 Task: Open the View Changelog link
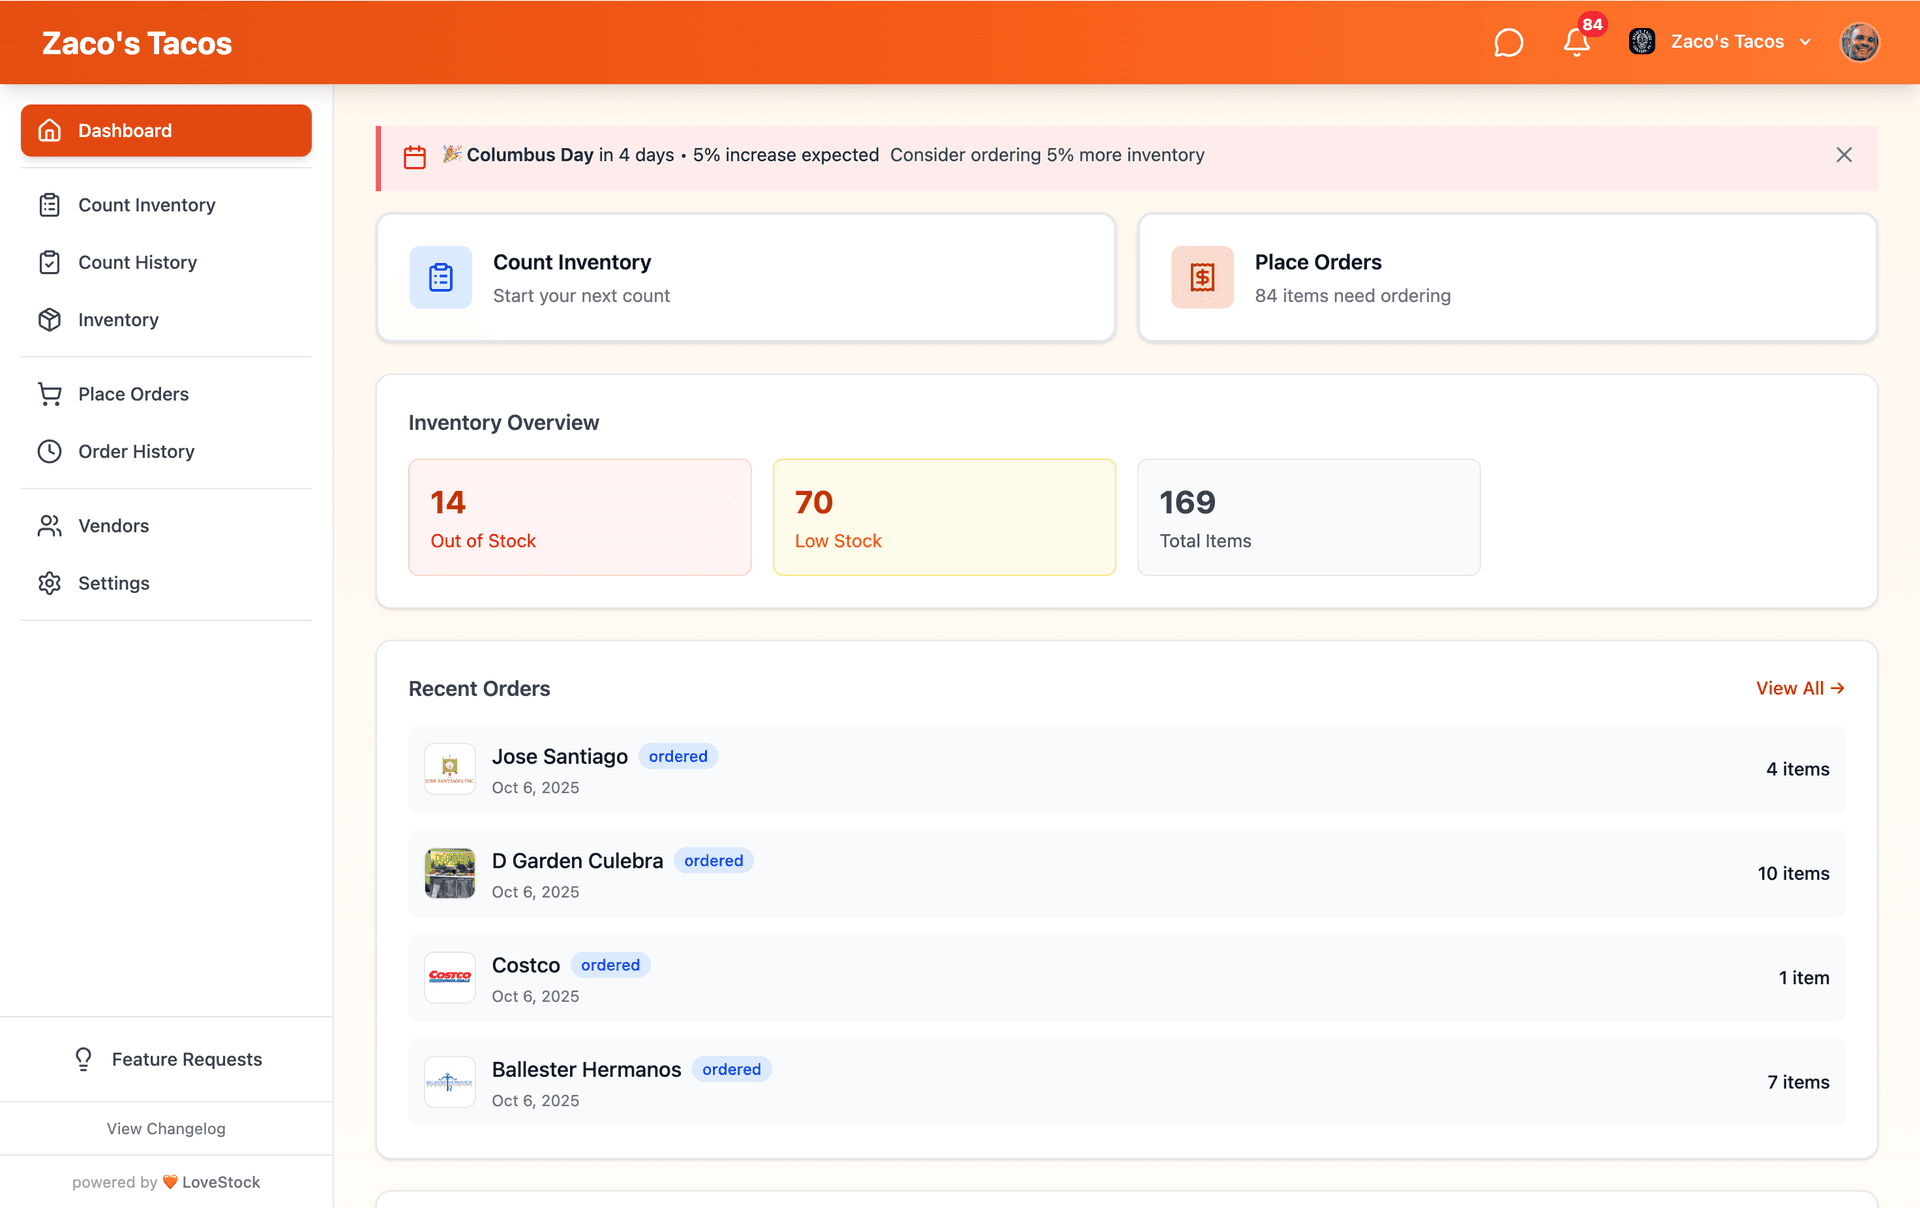tap(166, 1129)
